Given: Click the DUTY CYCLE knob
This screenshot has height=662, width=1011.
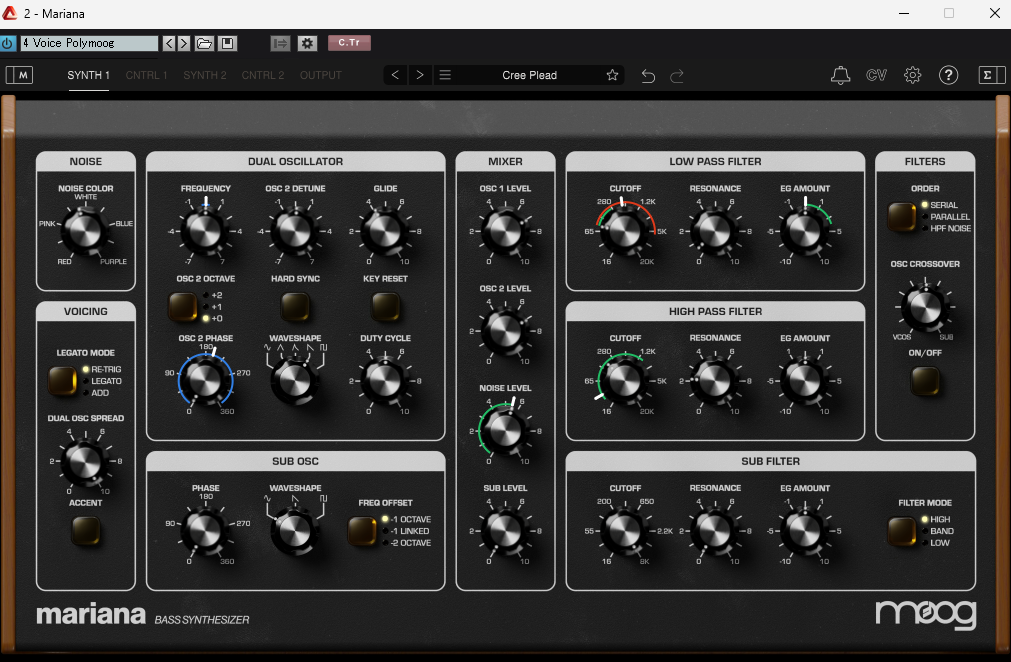Looking at the screenshot, I should (x=385, y=380).
